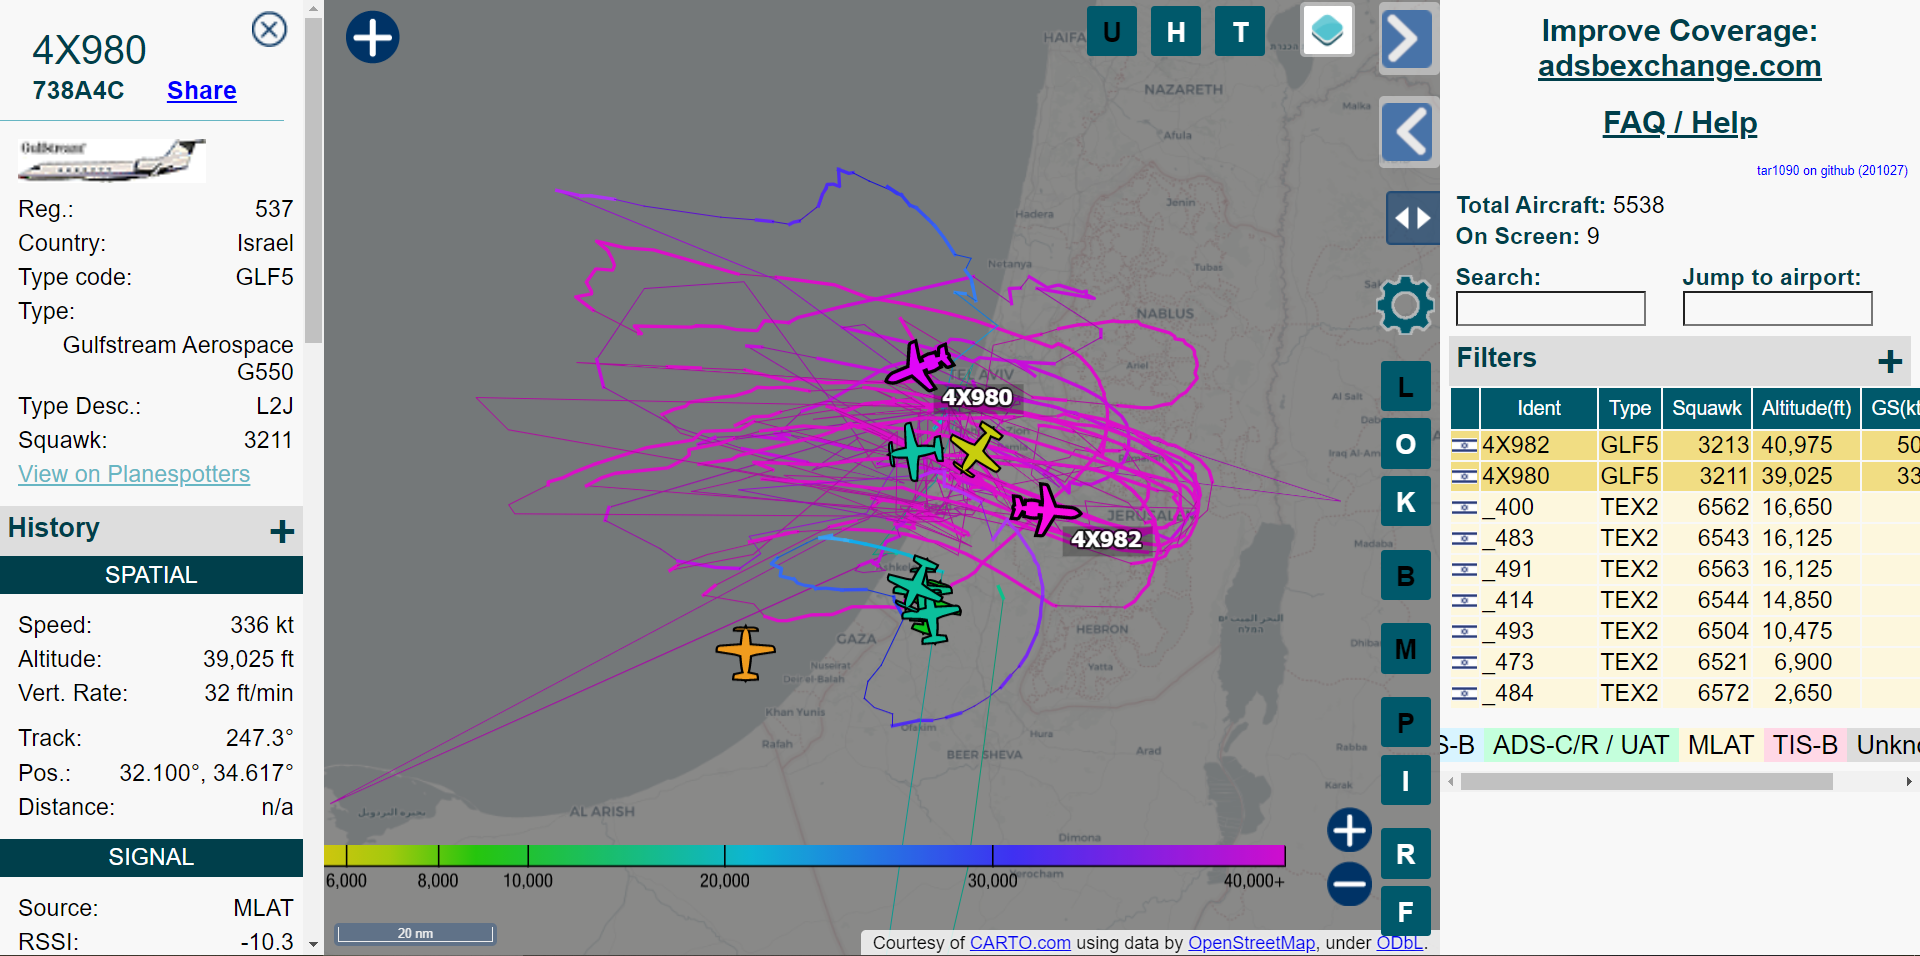The width and height of the screenshot is (1920, 956).
Task: Open View on Planespotters link
Action: pos(134,474)
